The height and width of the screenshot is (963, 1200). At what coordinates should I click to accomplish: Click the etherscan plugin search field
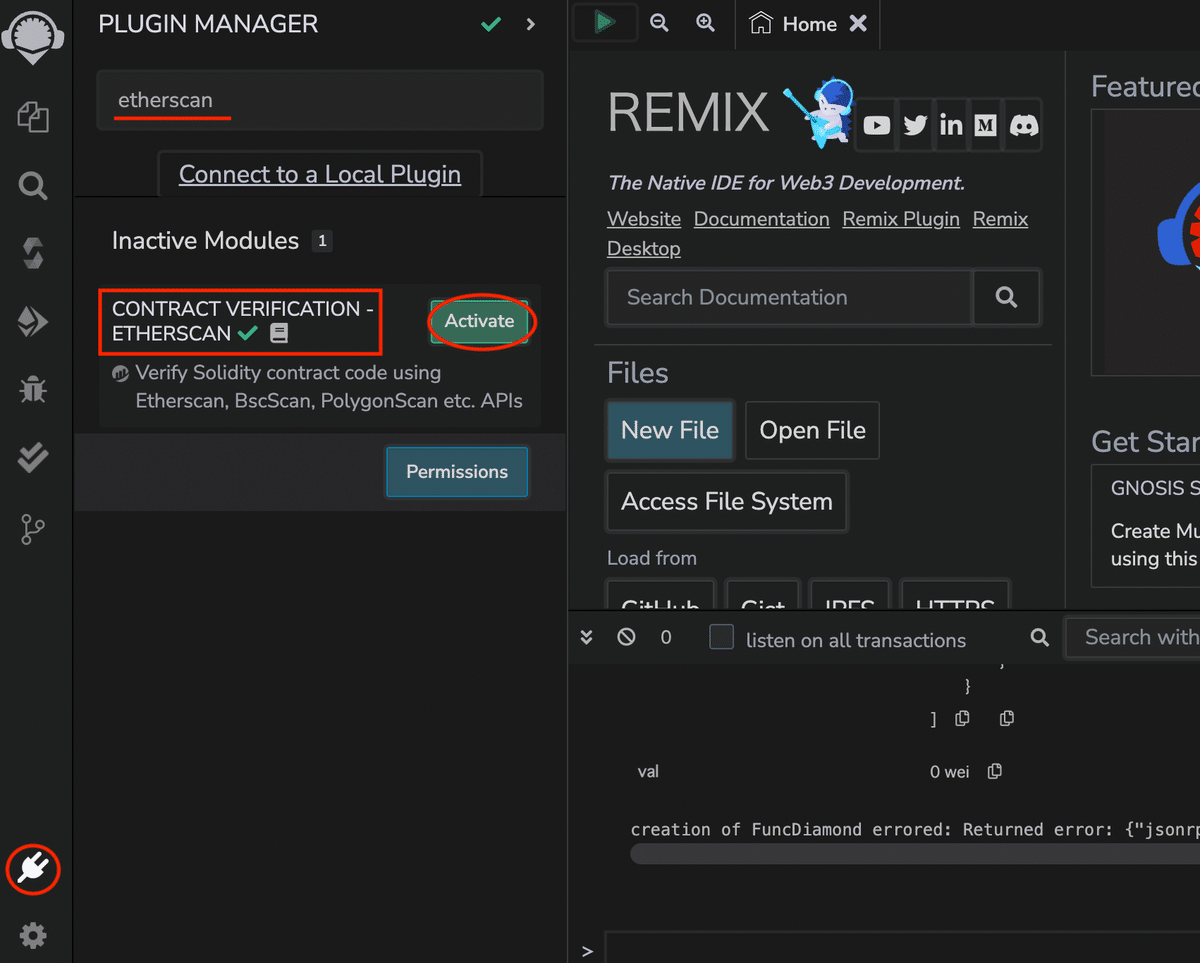pos(319,100)
